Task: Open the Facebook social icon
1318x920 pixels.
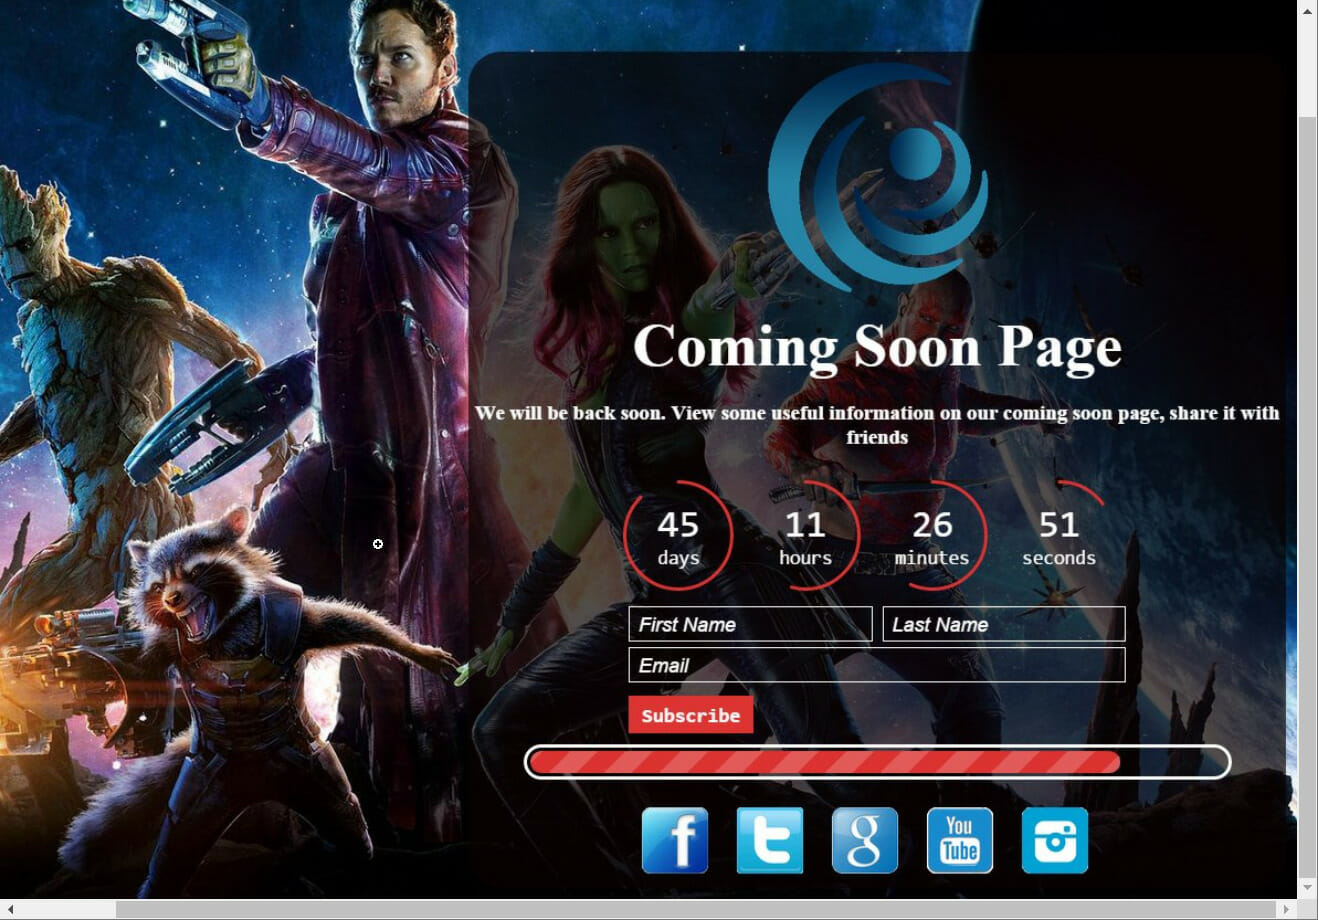Action: (675, 841)
